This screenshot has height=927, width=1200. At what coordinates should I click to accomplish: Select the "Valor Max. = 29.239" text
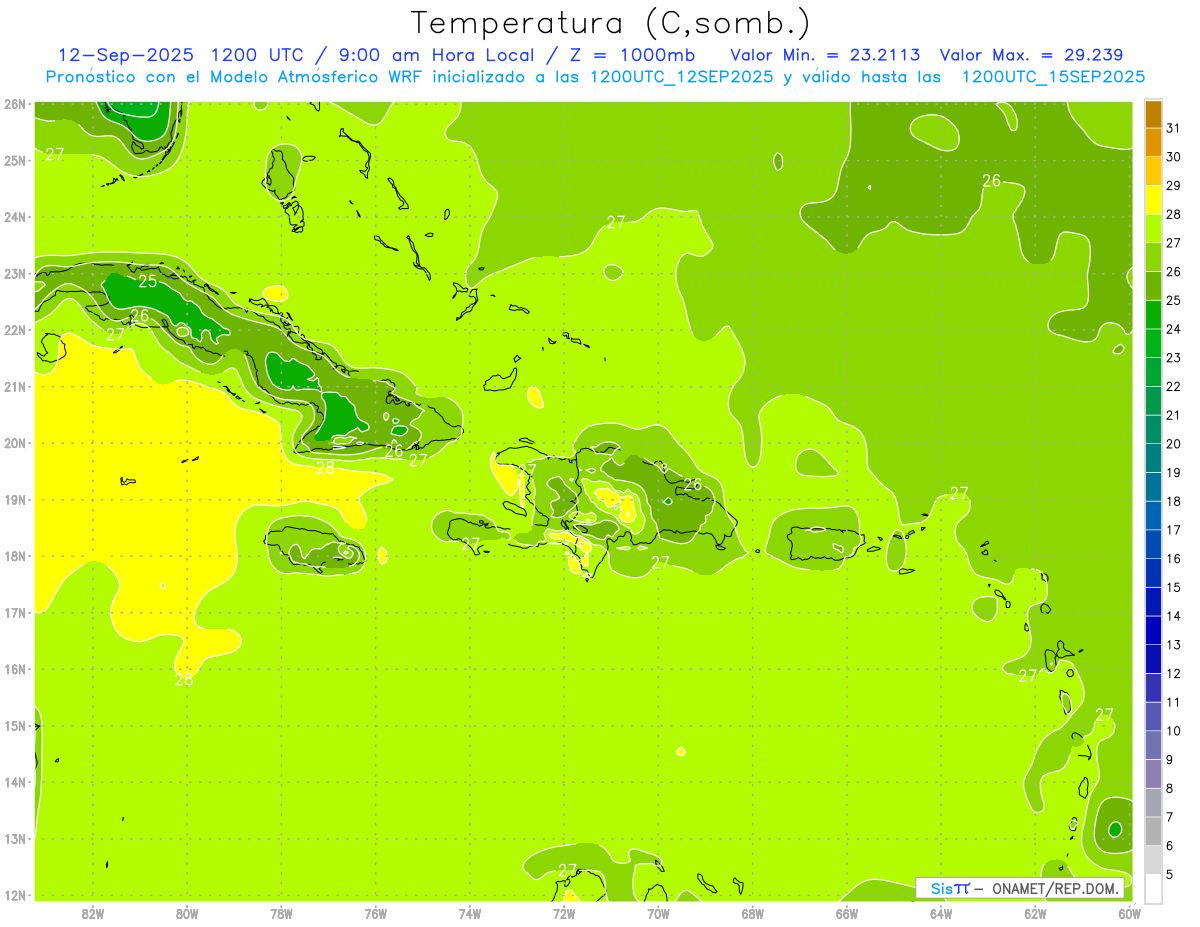[1031, 55]
